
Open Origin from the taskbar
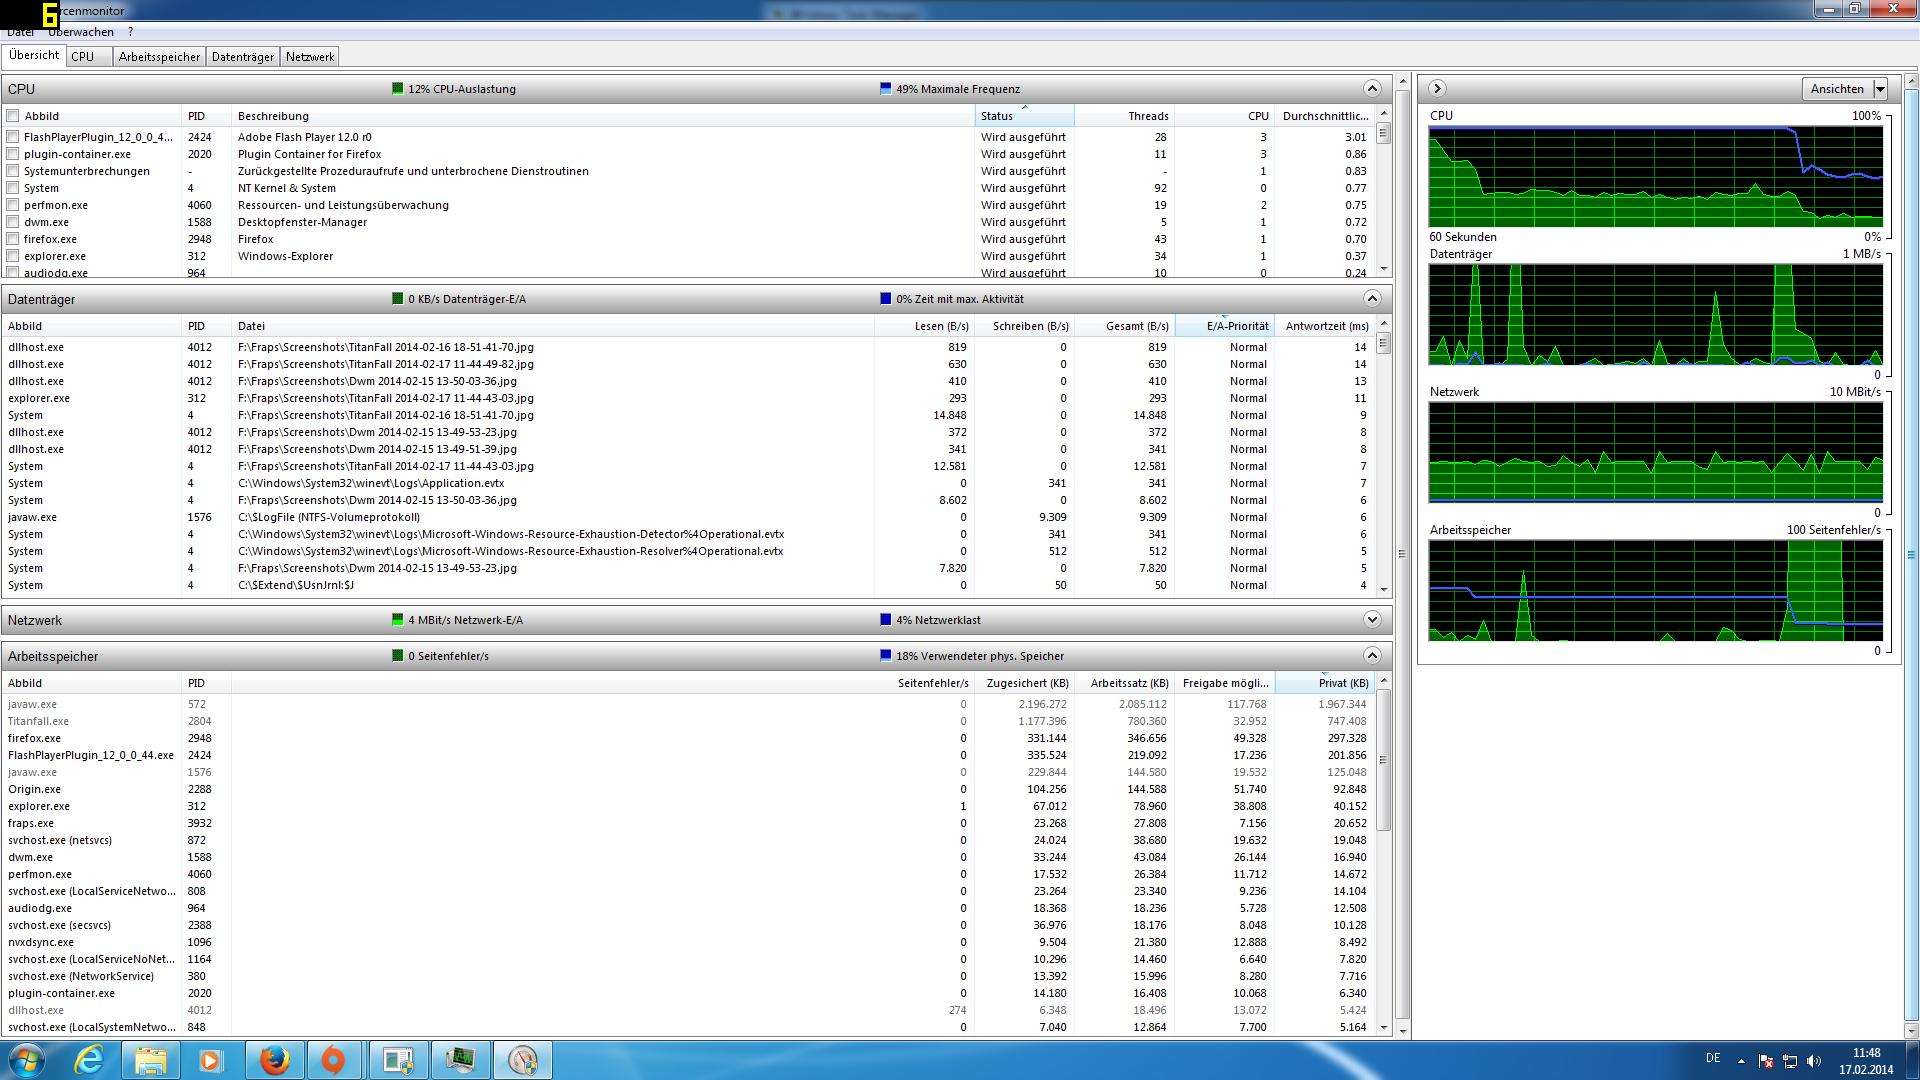coord(333,1060)
